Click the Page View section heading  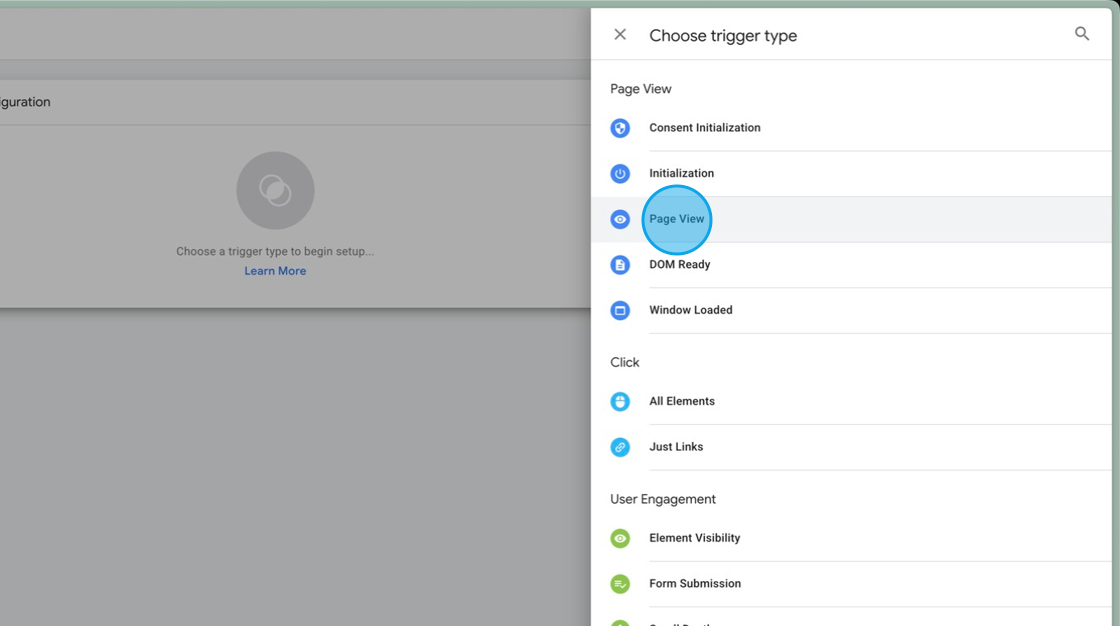point(640,88)
